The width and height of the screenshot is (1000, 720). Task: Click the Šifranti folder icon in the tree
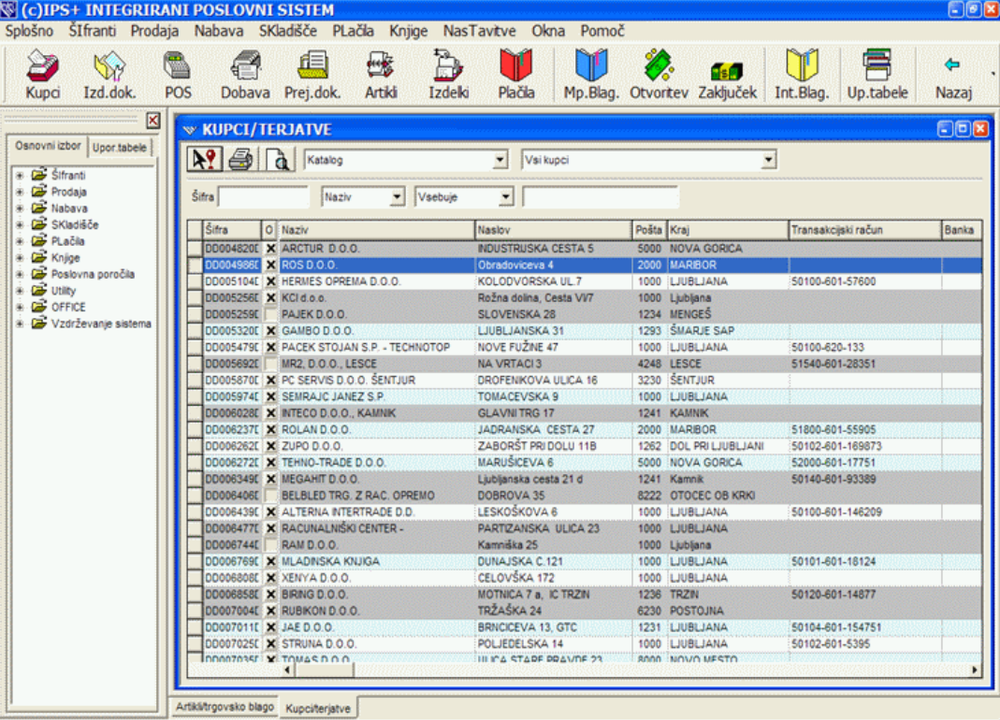[40, 175]
